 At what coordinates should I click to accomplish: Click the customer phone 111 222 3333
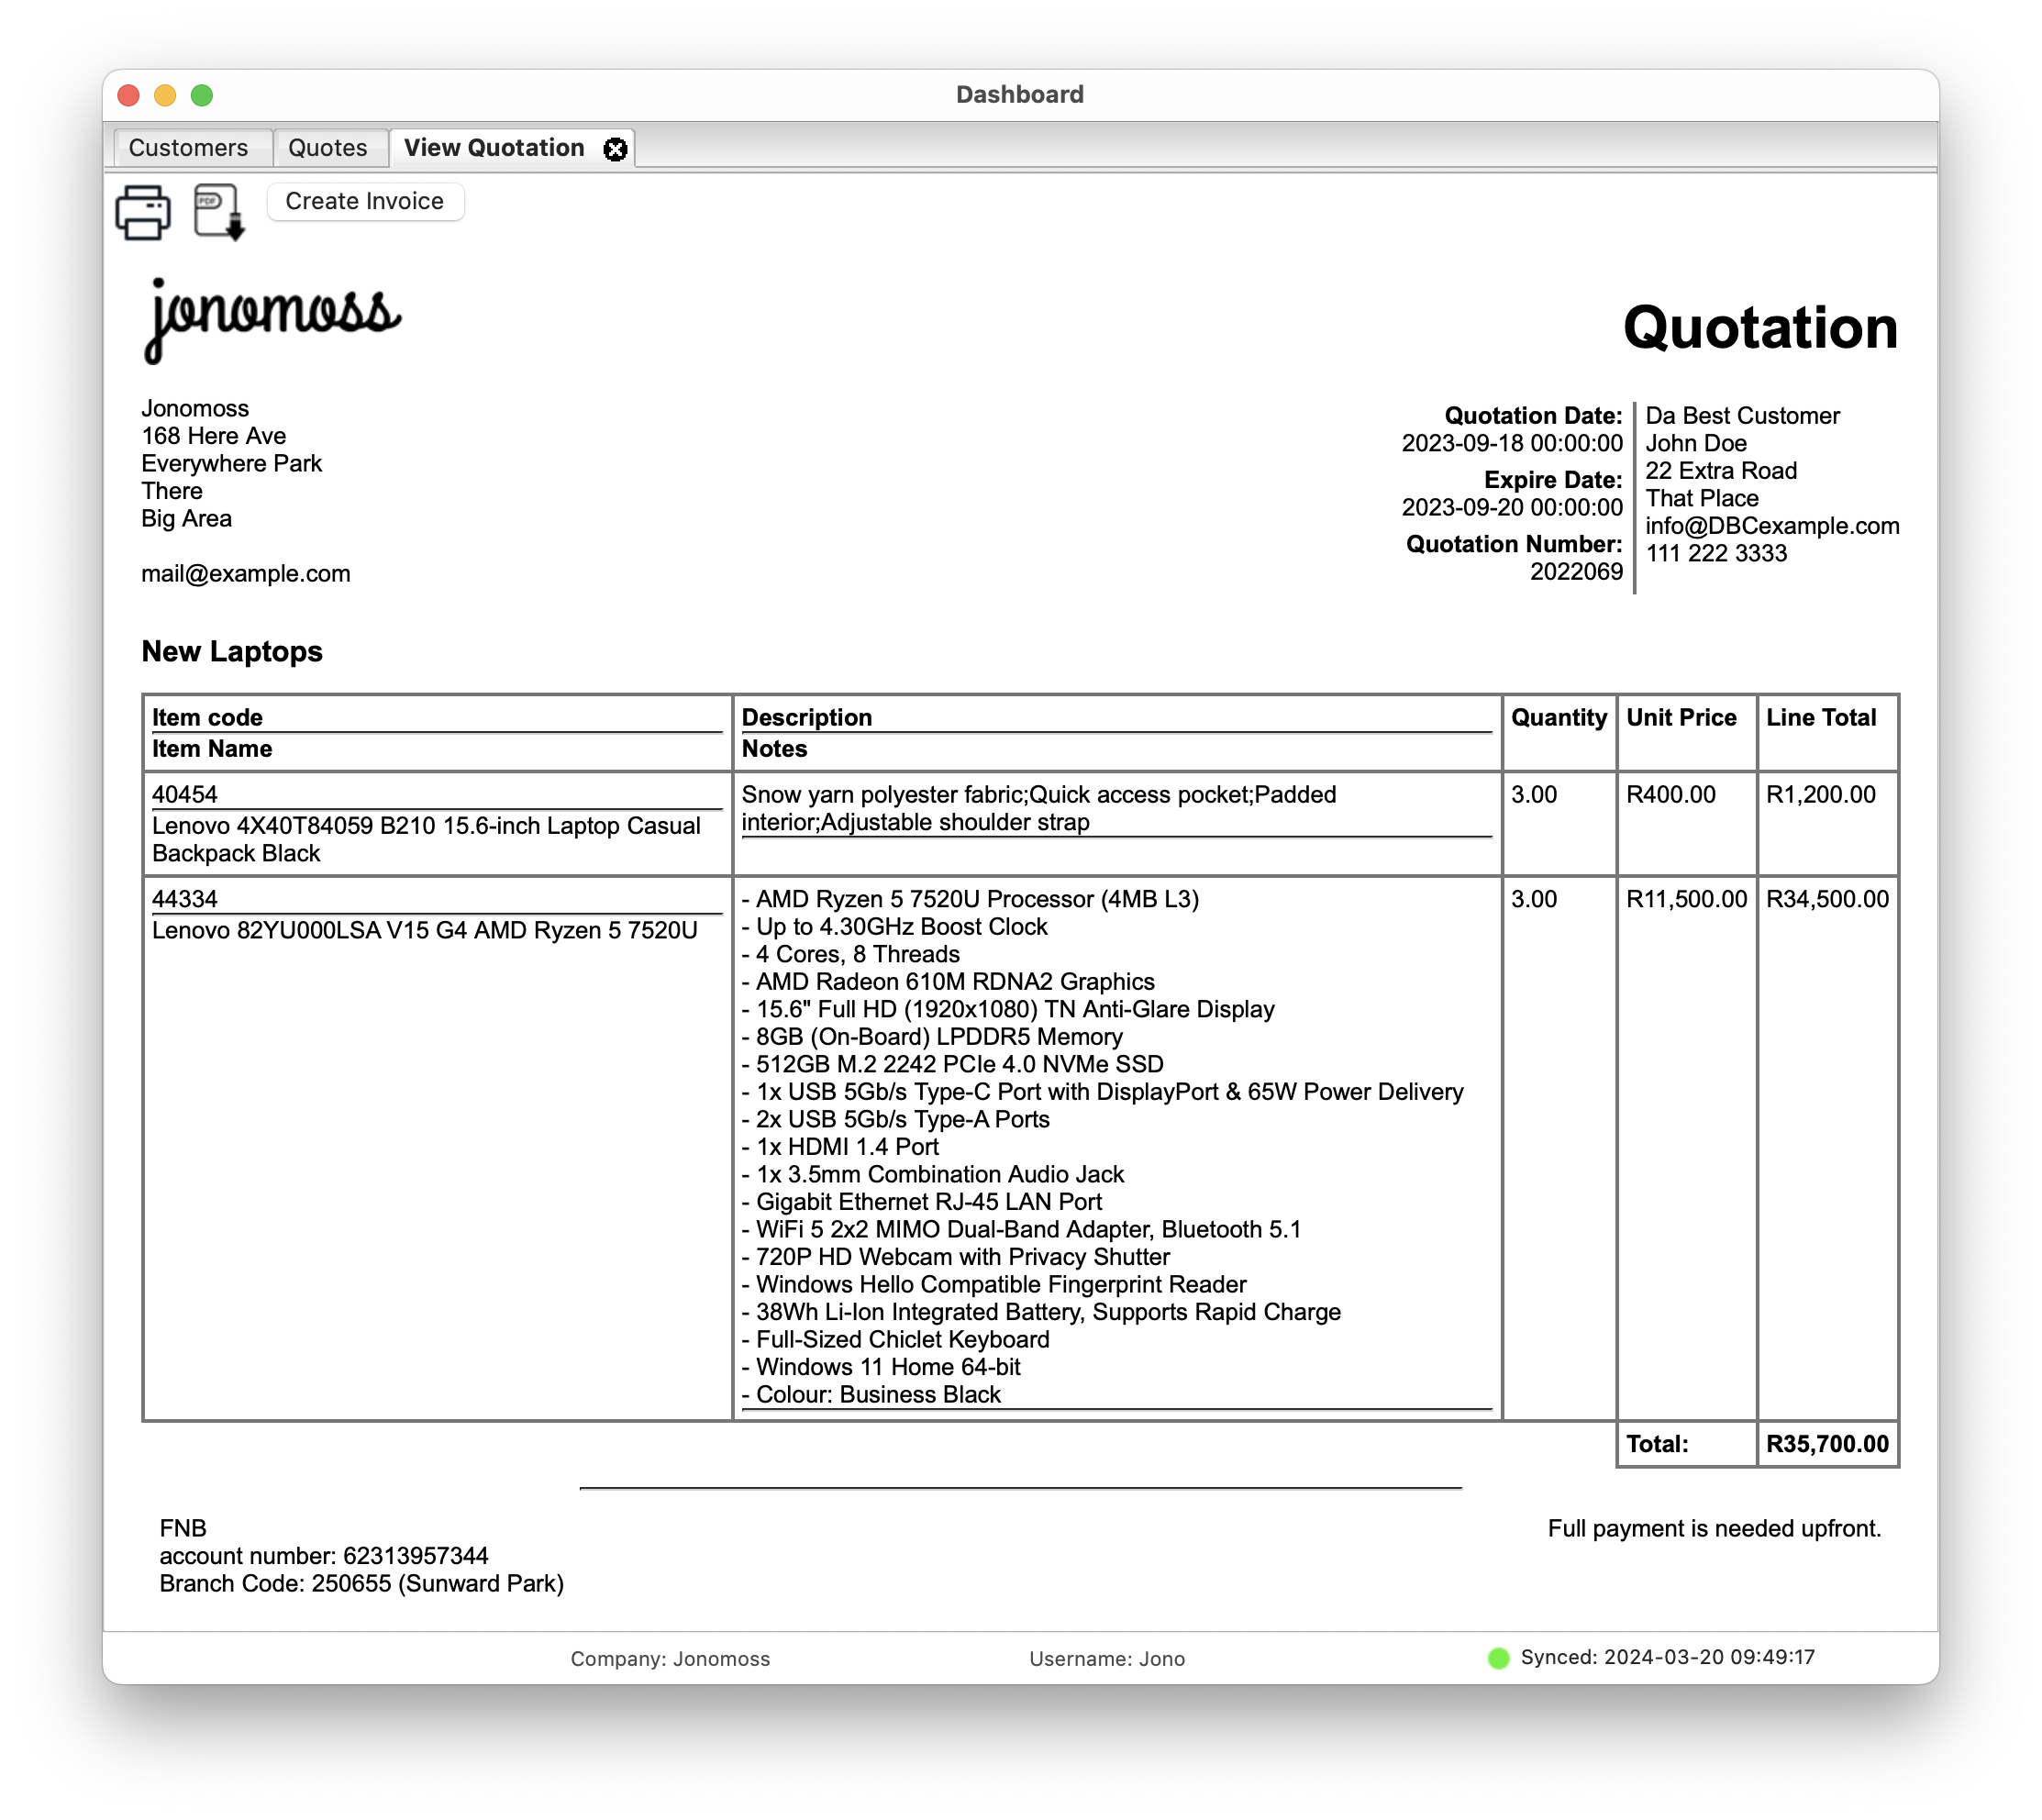(x=1716, y=553)
